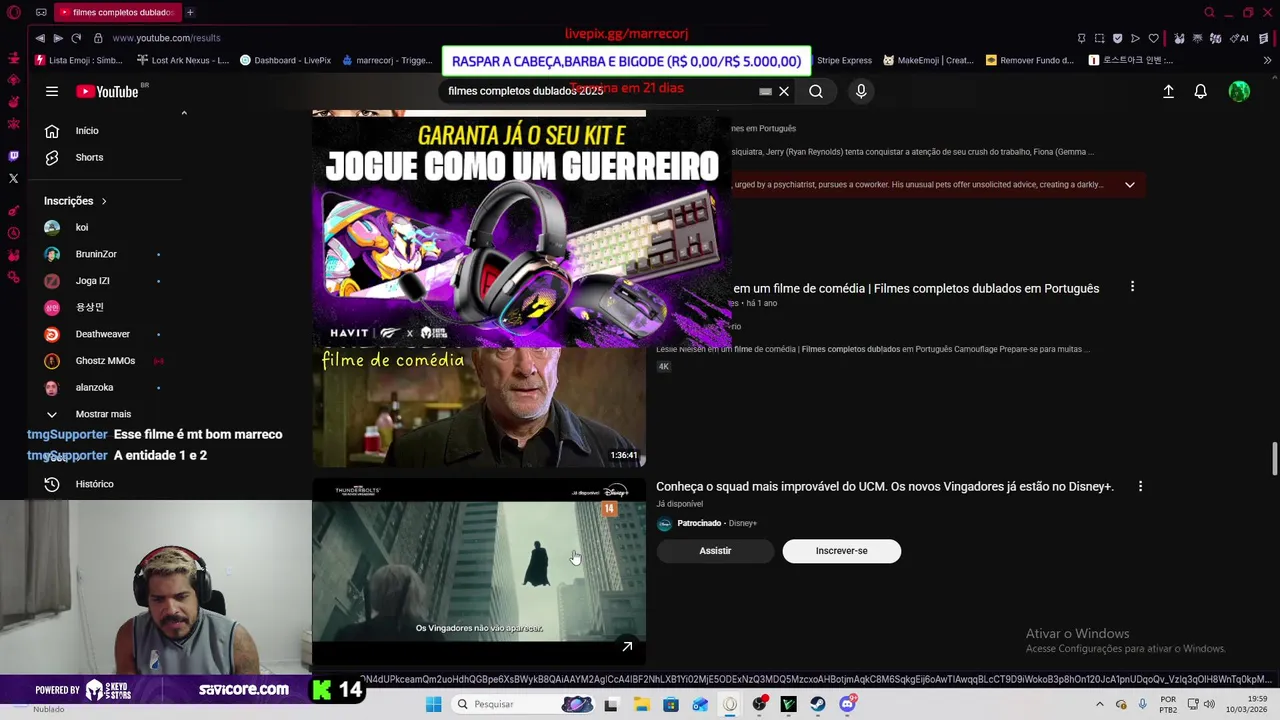Open the X (Twitter) sidebar icon
Viewport: 1280px width, 720px height.
coord(14,178)
